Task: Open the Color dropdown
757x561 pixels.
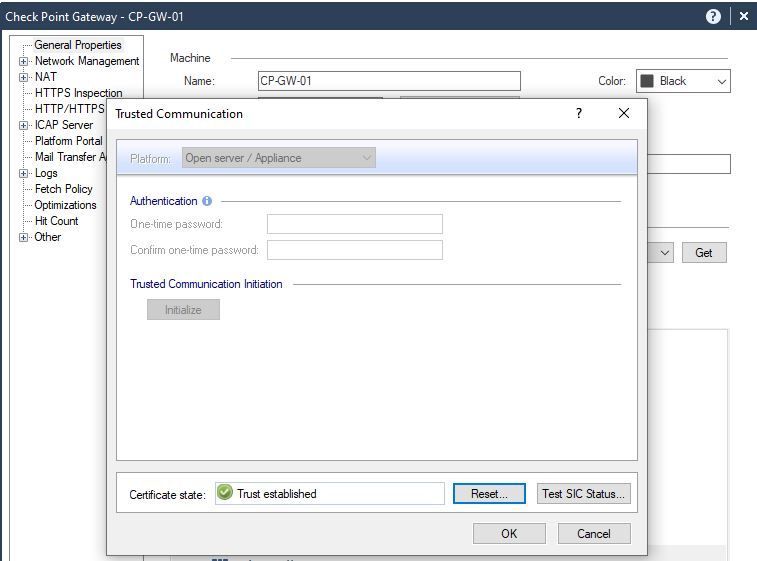Action: click(722, 81)
